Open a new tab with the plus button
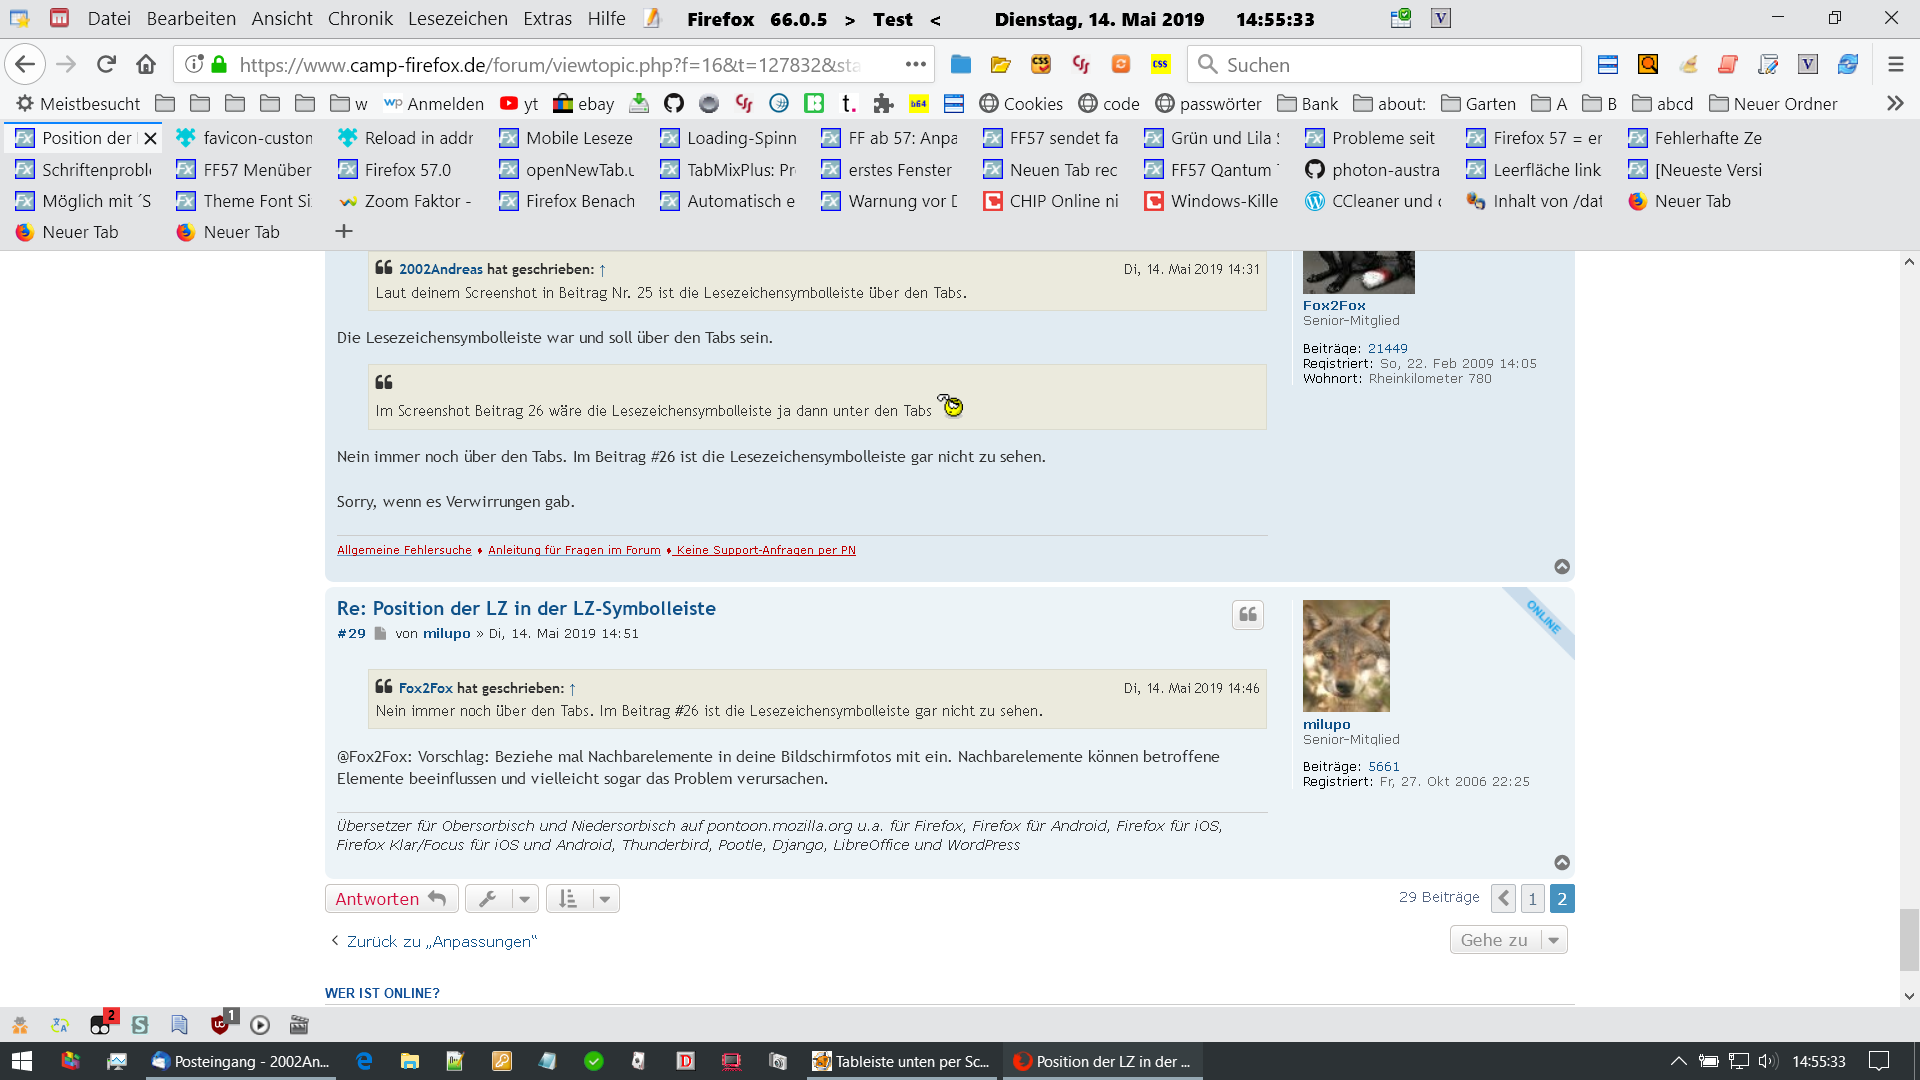The height and width of the screenshot is (1080, 1920). tap(344, 232)
